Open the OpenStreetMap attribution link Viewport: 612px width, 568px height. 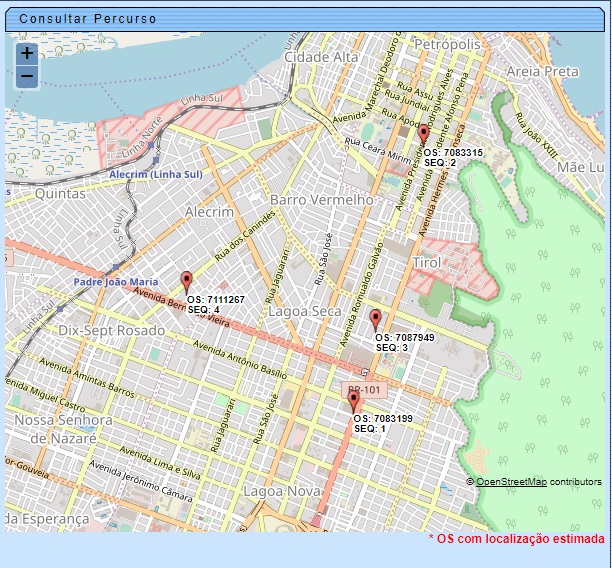point(510,482)
